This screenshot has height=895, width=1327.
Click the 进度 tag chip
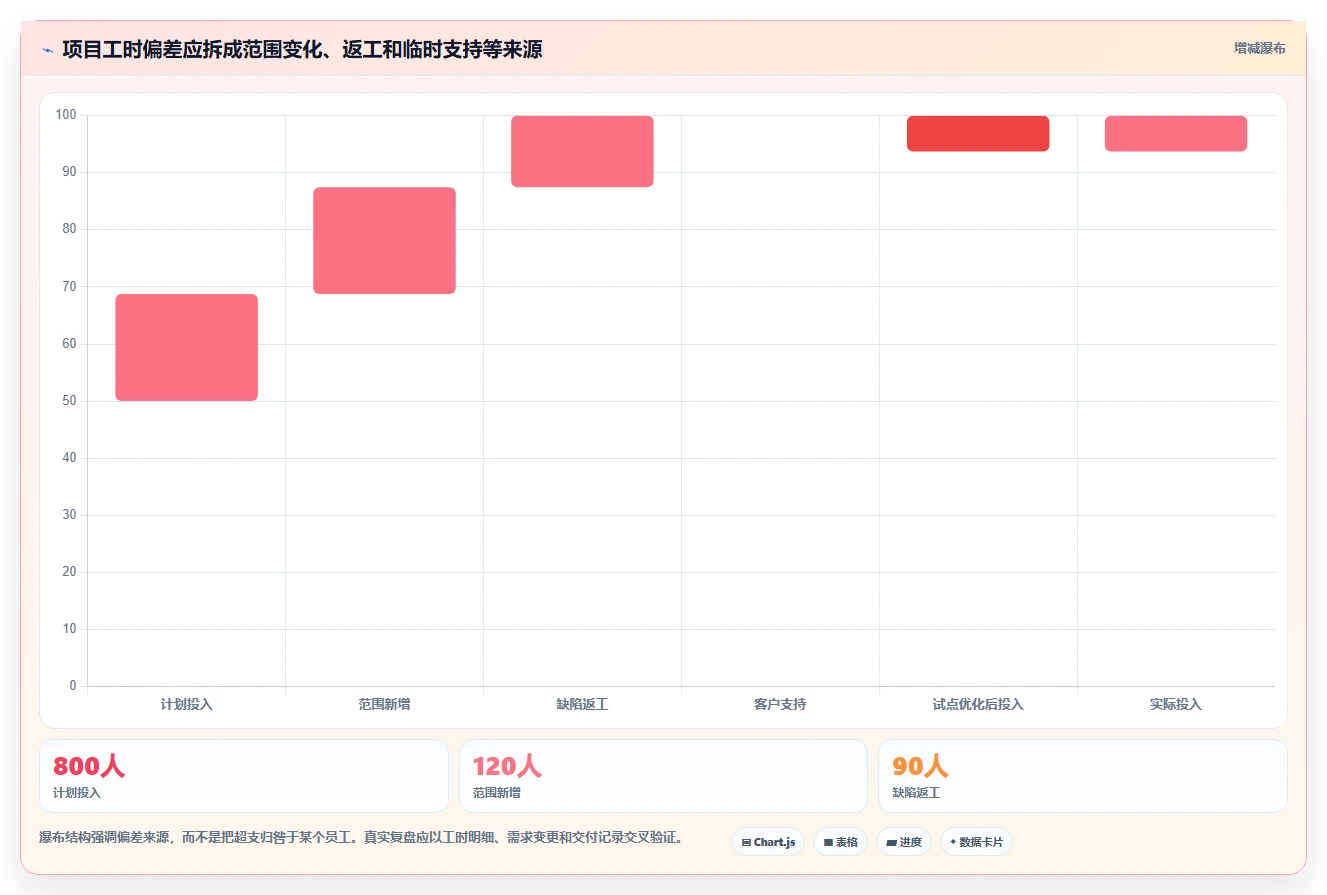tap(904, 842)
